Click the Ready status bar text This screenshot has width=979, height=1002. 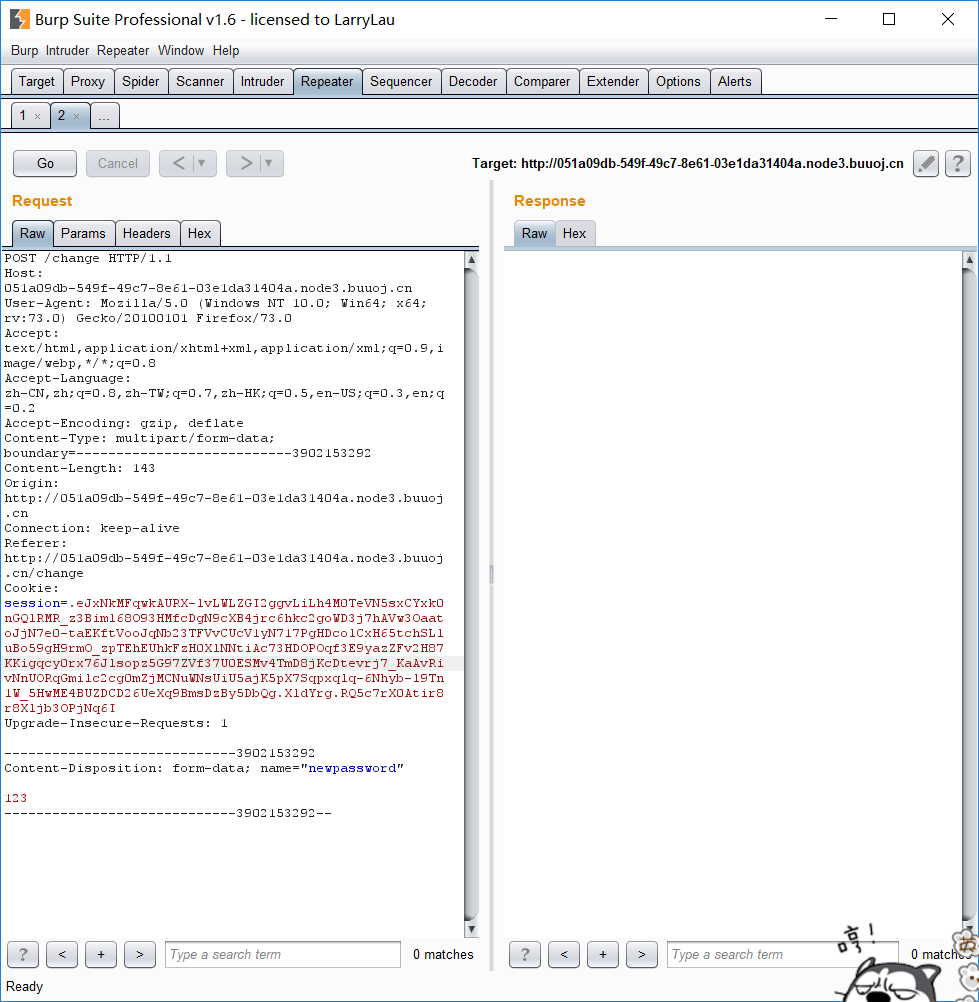click(24, 987)
